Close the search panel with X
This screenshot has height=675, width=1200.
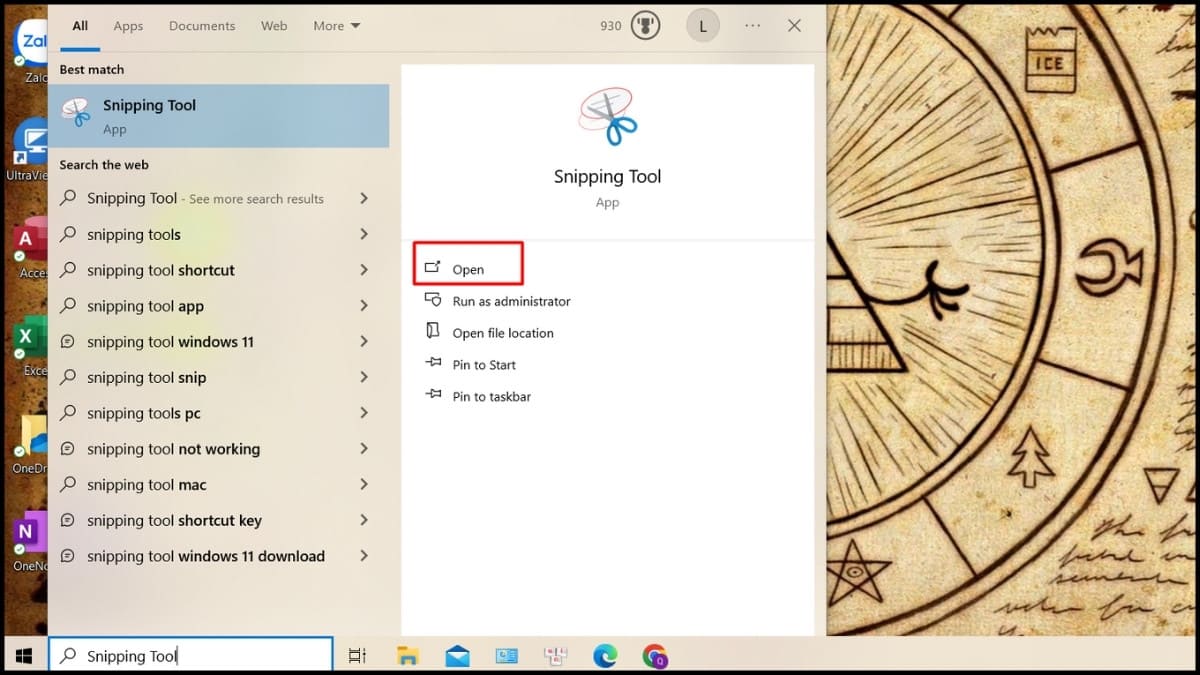click(794, 26)
